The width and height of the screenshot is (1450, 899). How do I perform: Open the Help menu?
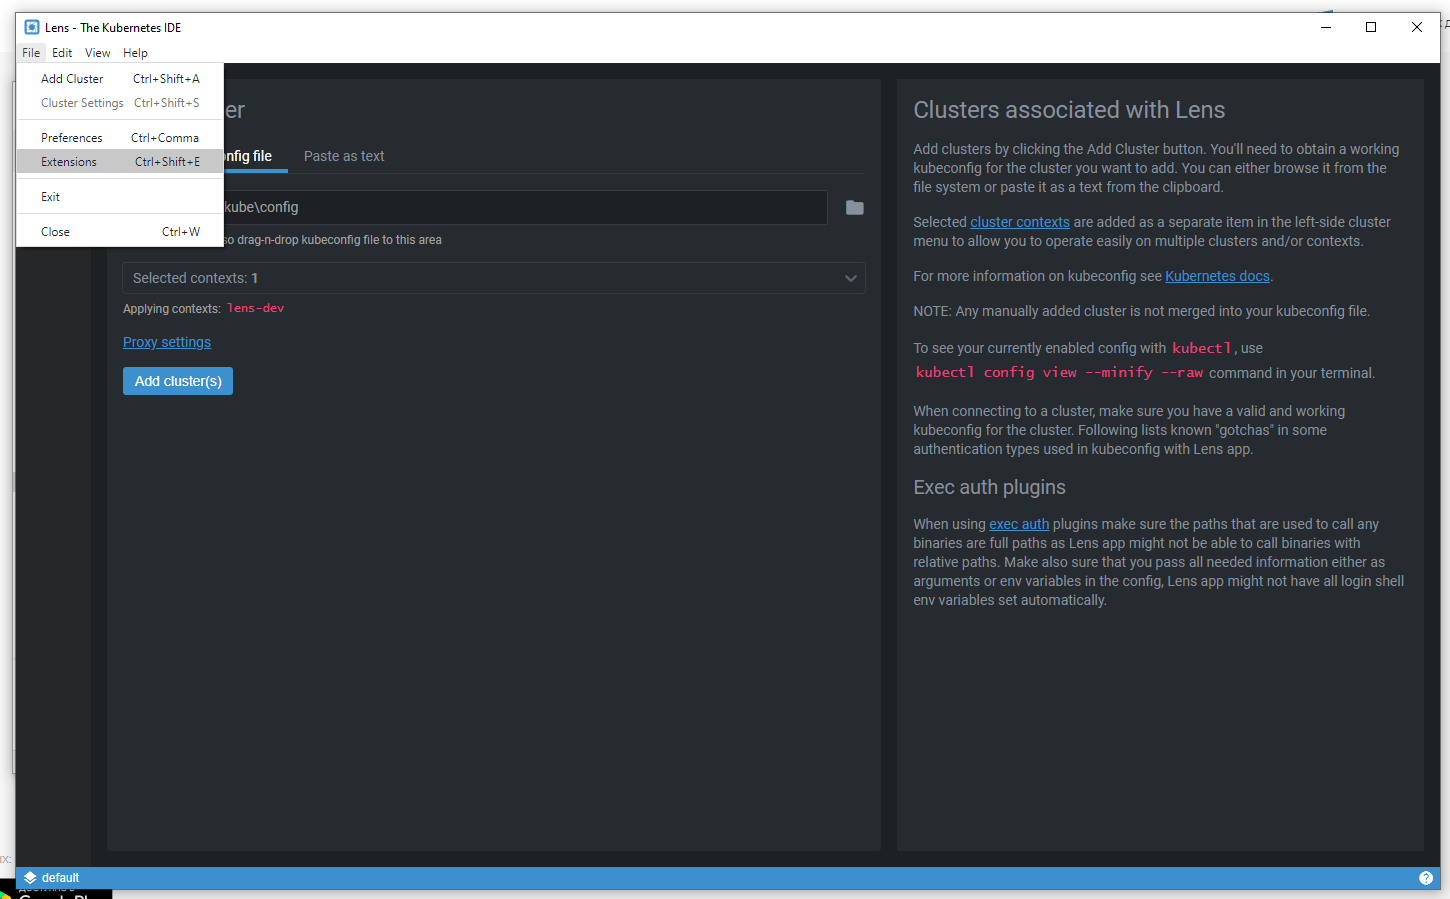point(135,52)
